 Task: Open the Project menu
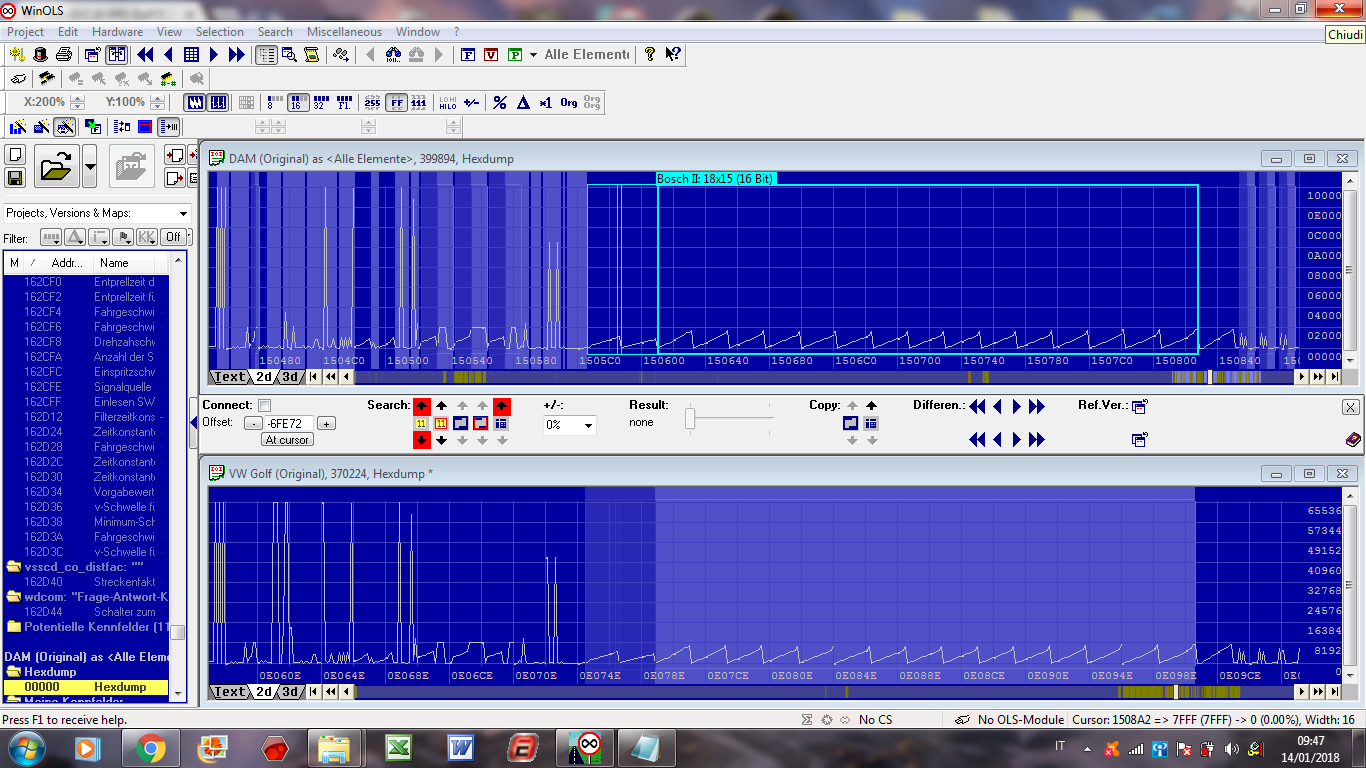tap(26, 32)
